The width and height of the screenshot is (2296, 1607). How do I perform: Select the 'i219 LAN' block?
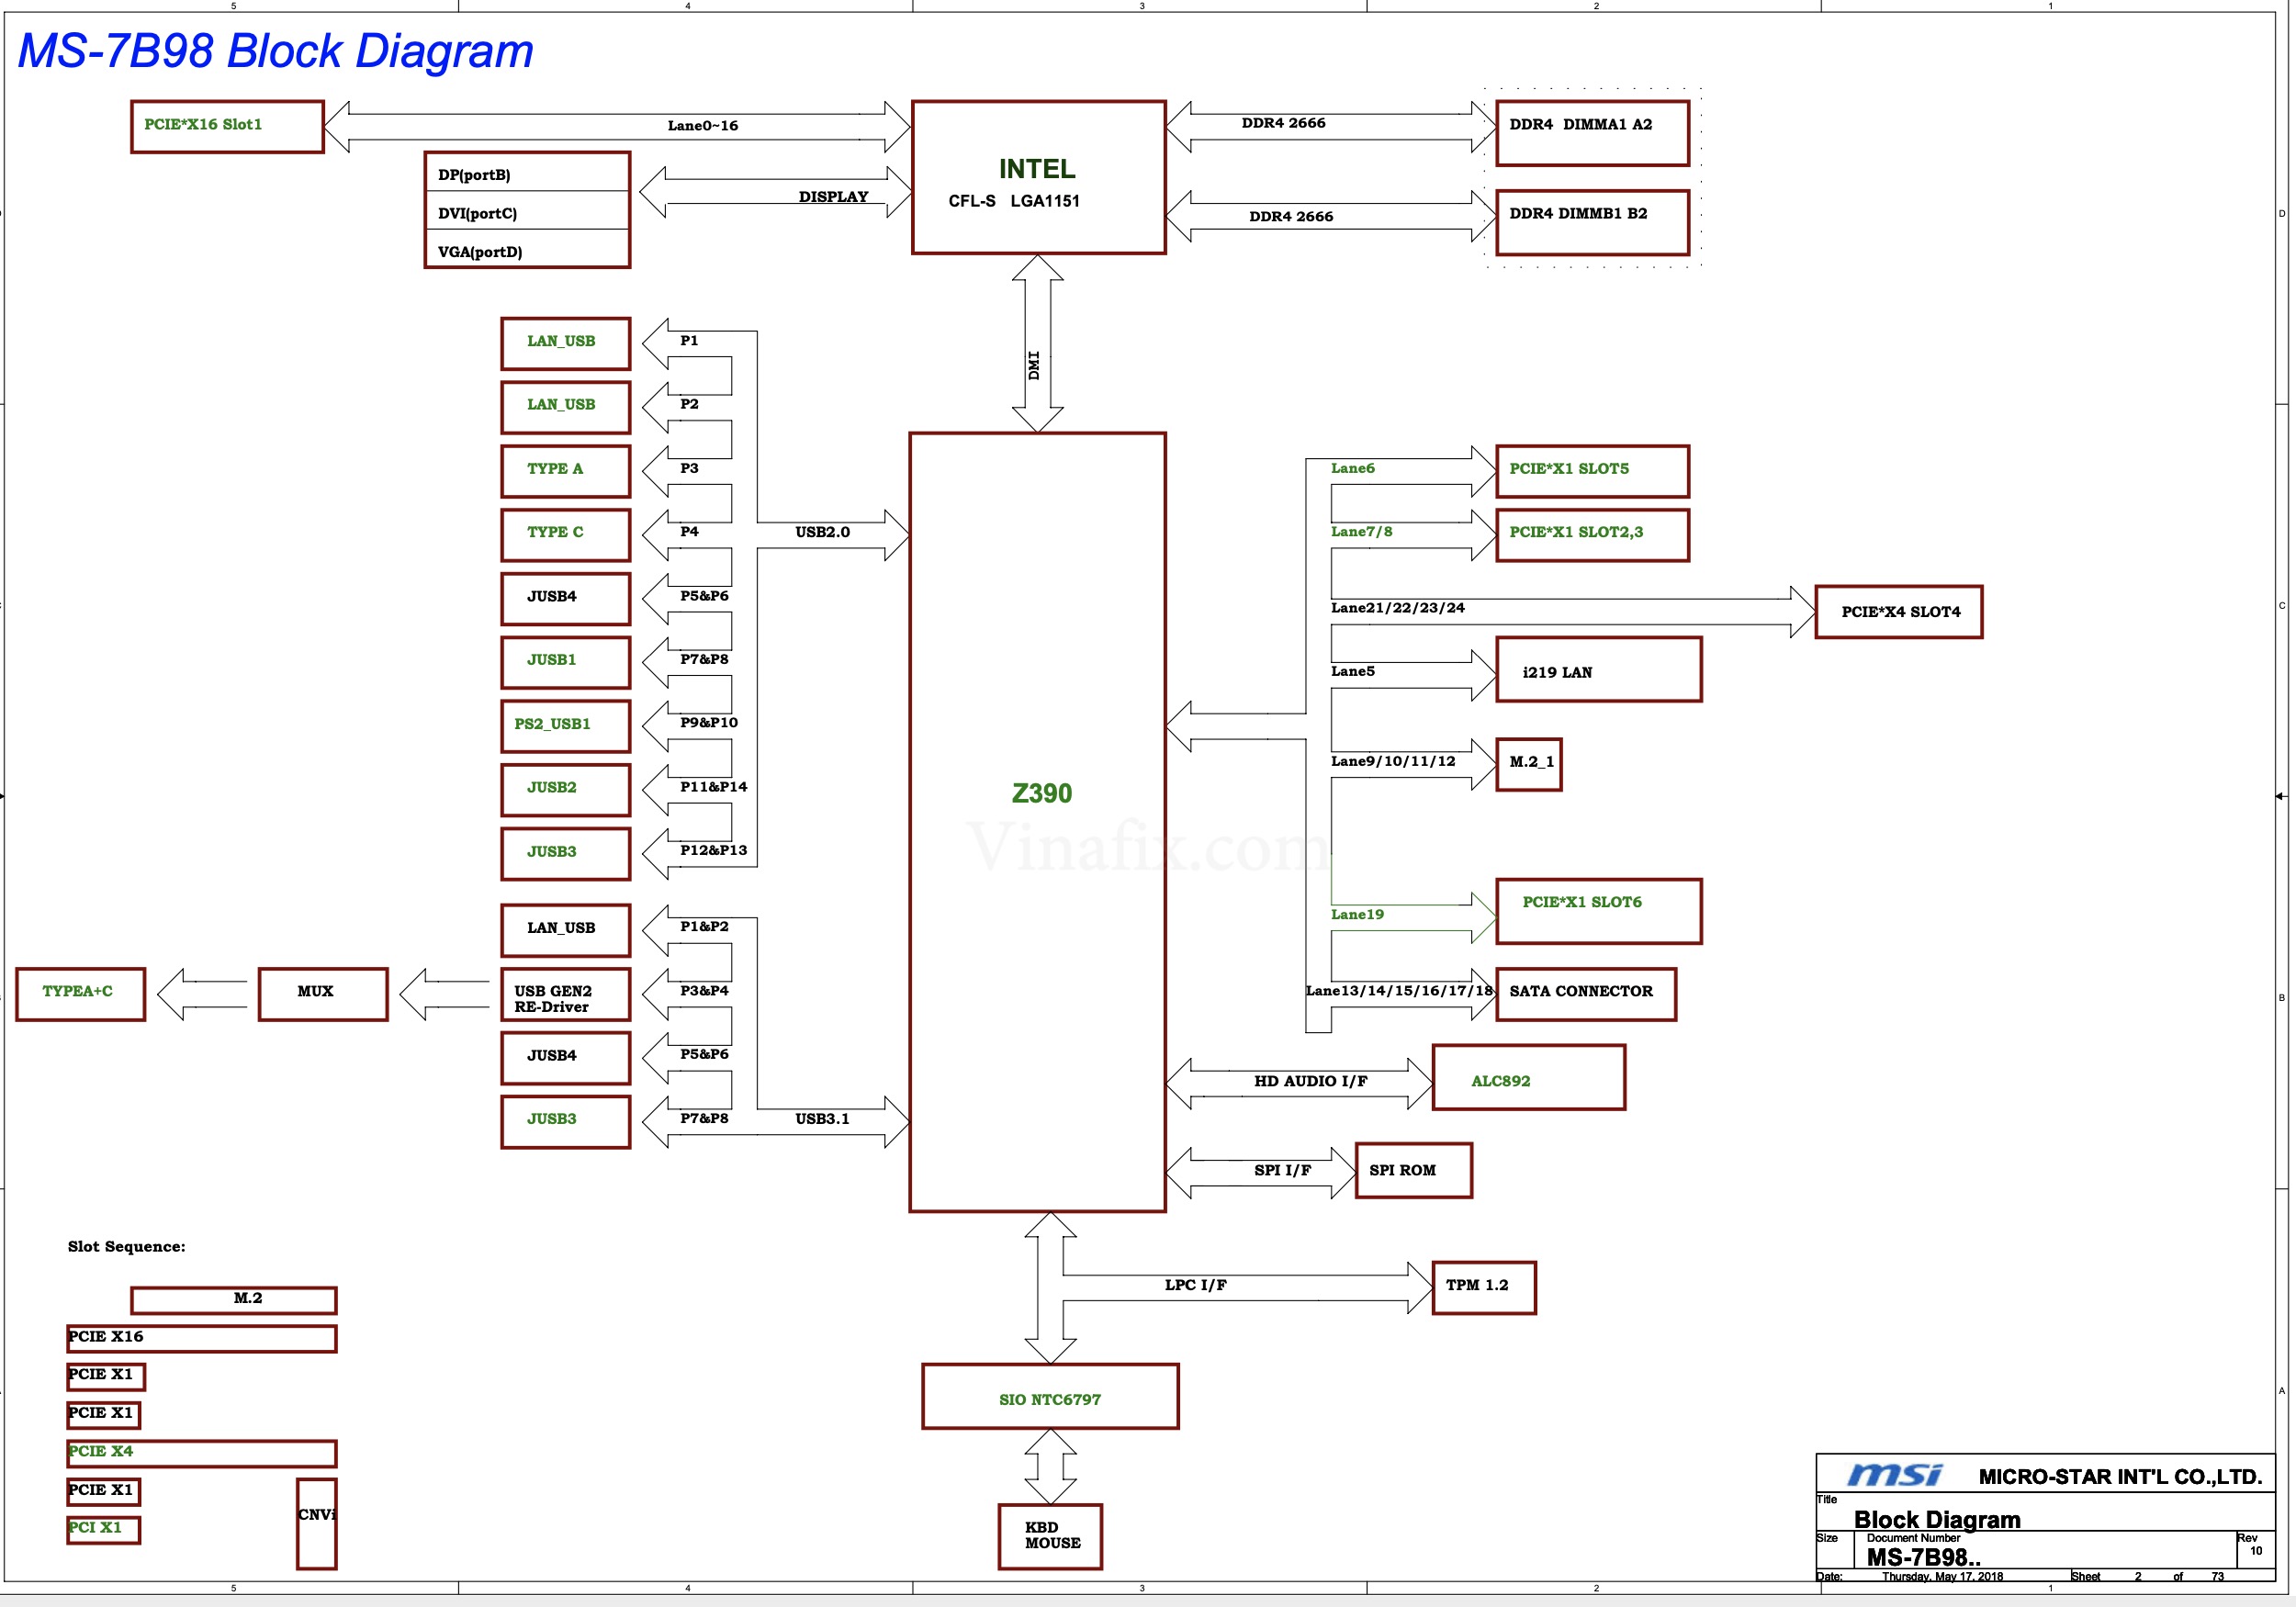click(x=1598, y=669)
